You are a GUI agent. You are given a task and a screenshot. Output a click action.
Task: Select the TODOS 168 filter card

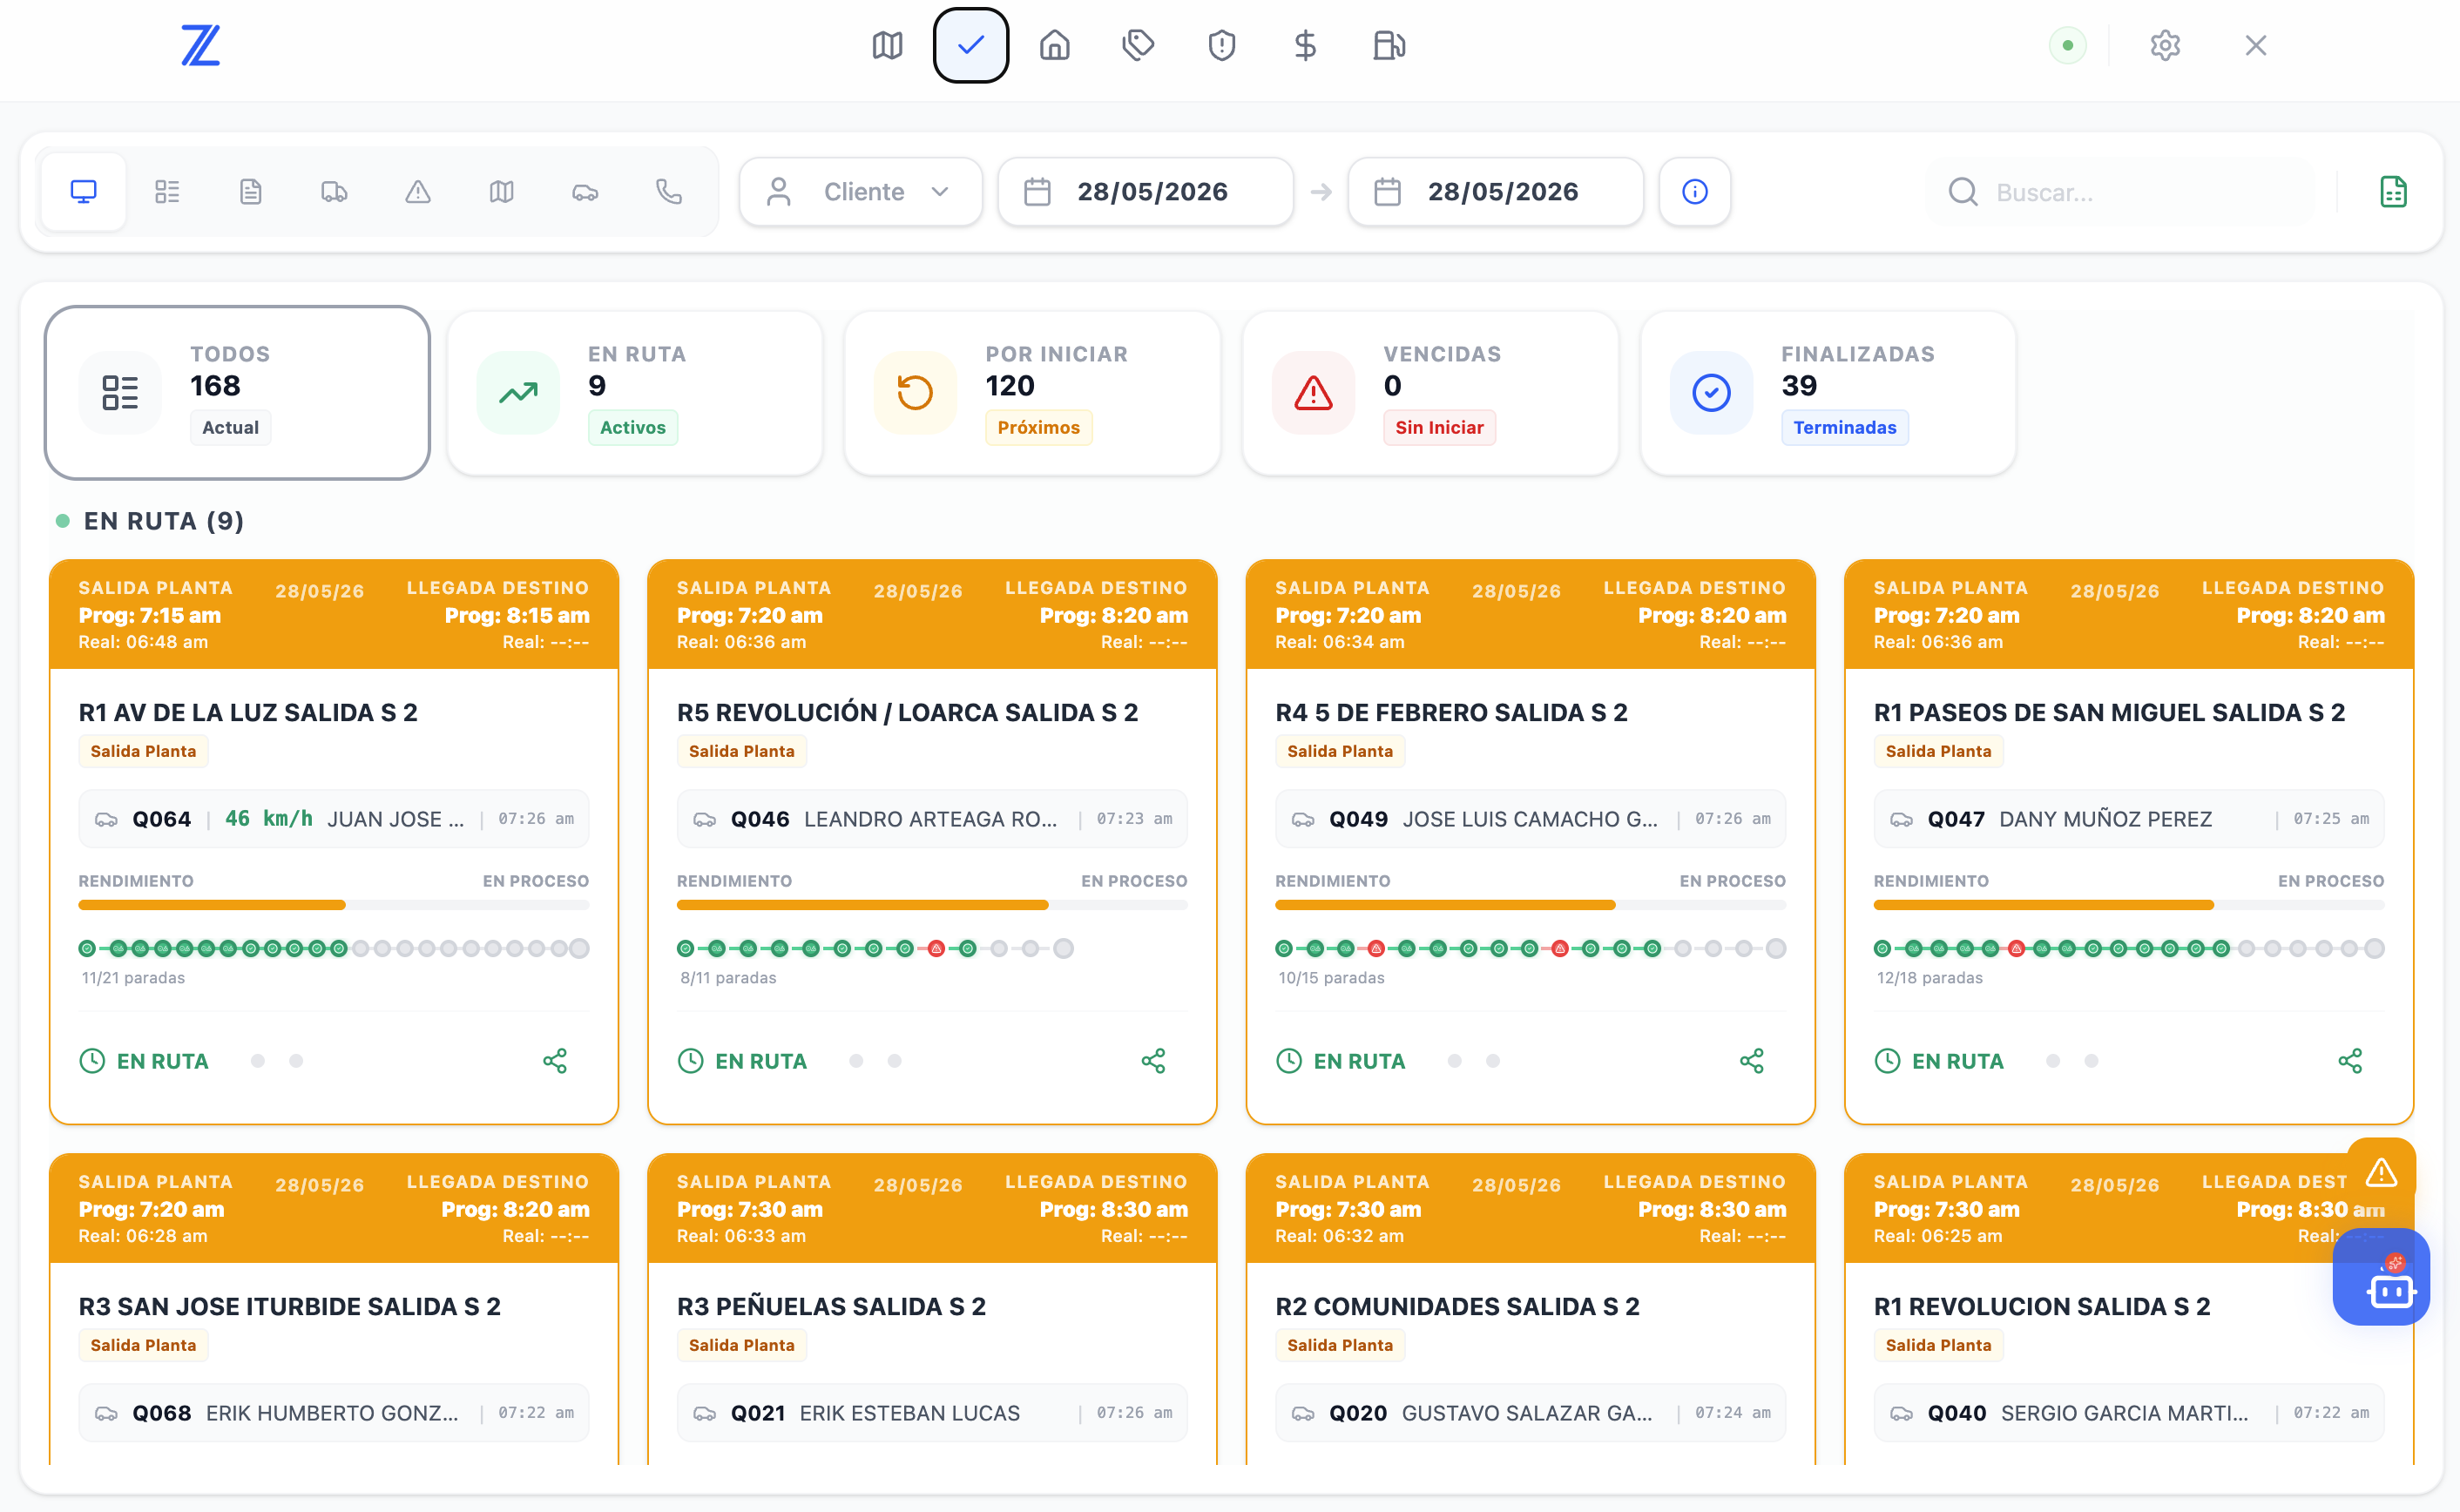click(x=237, y=393)
